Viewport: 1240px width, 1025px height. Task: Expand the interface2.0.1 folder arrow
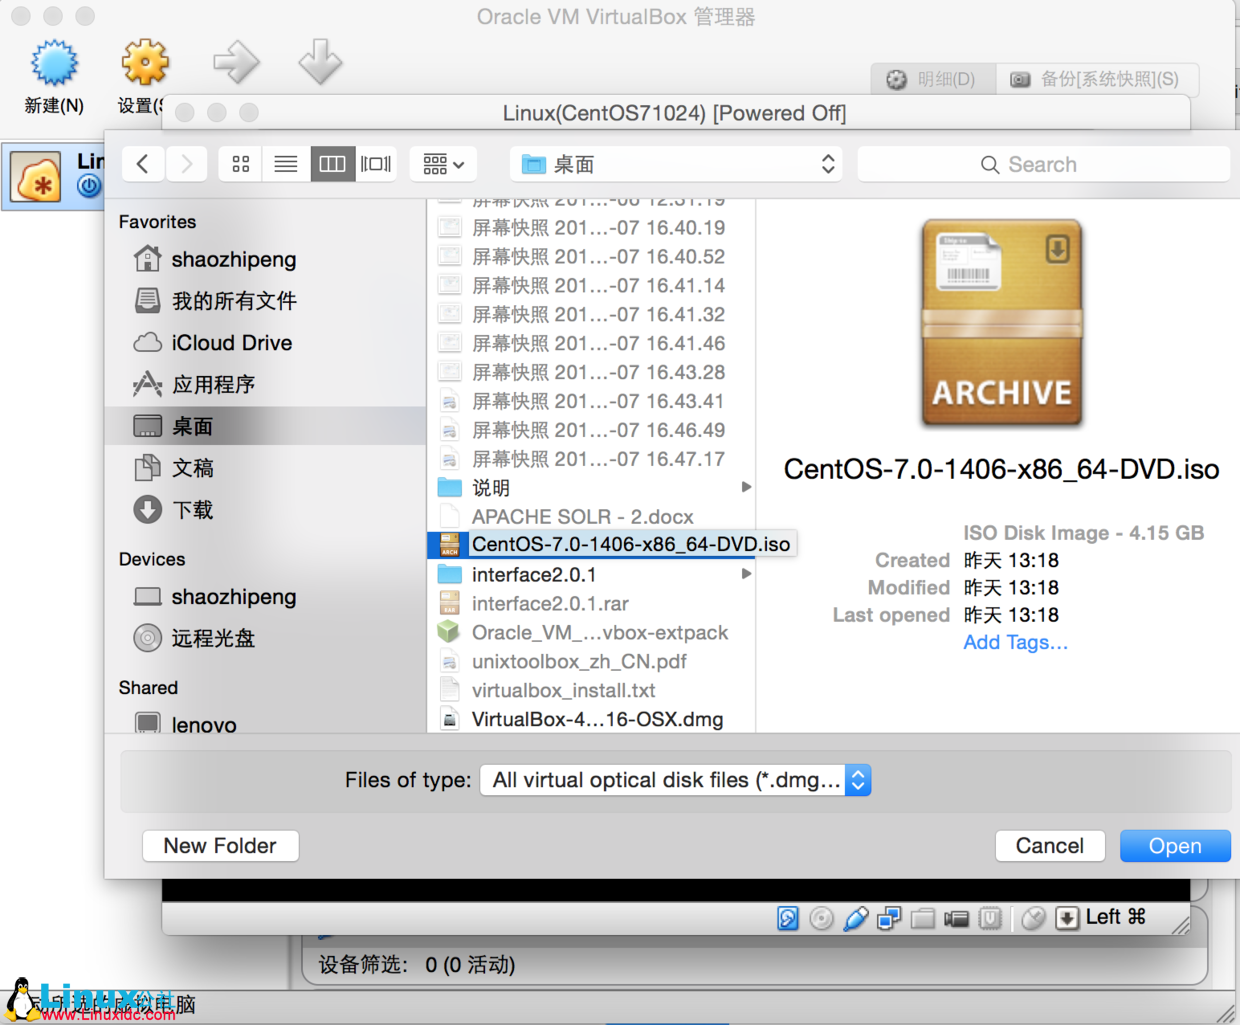click(746, 574)
